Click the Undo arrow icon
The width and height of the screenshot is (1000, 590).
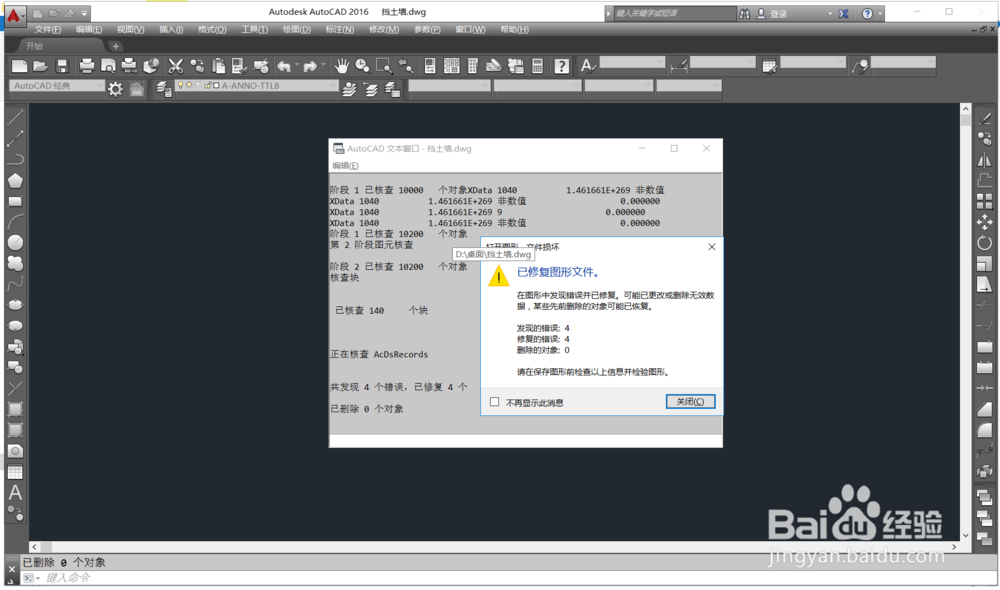(x=284, y=66)
